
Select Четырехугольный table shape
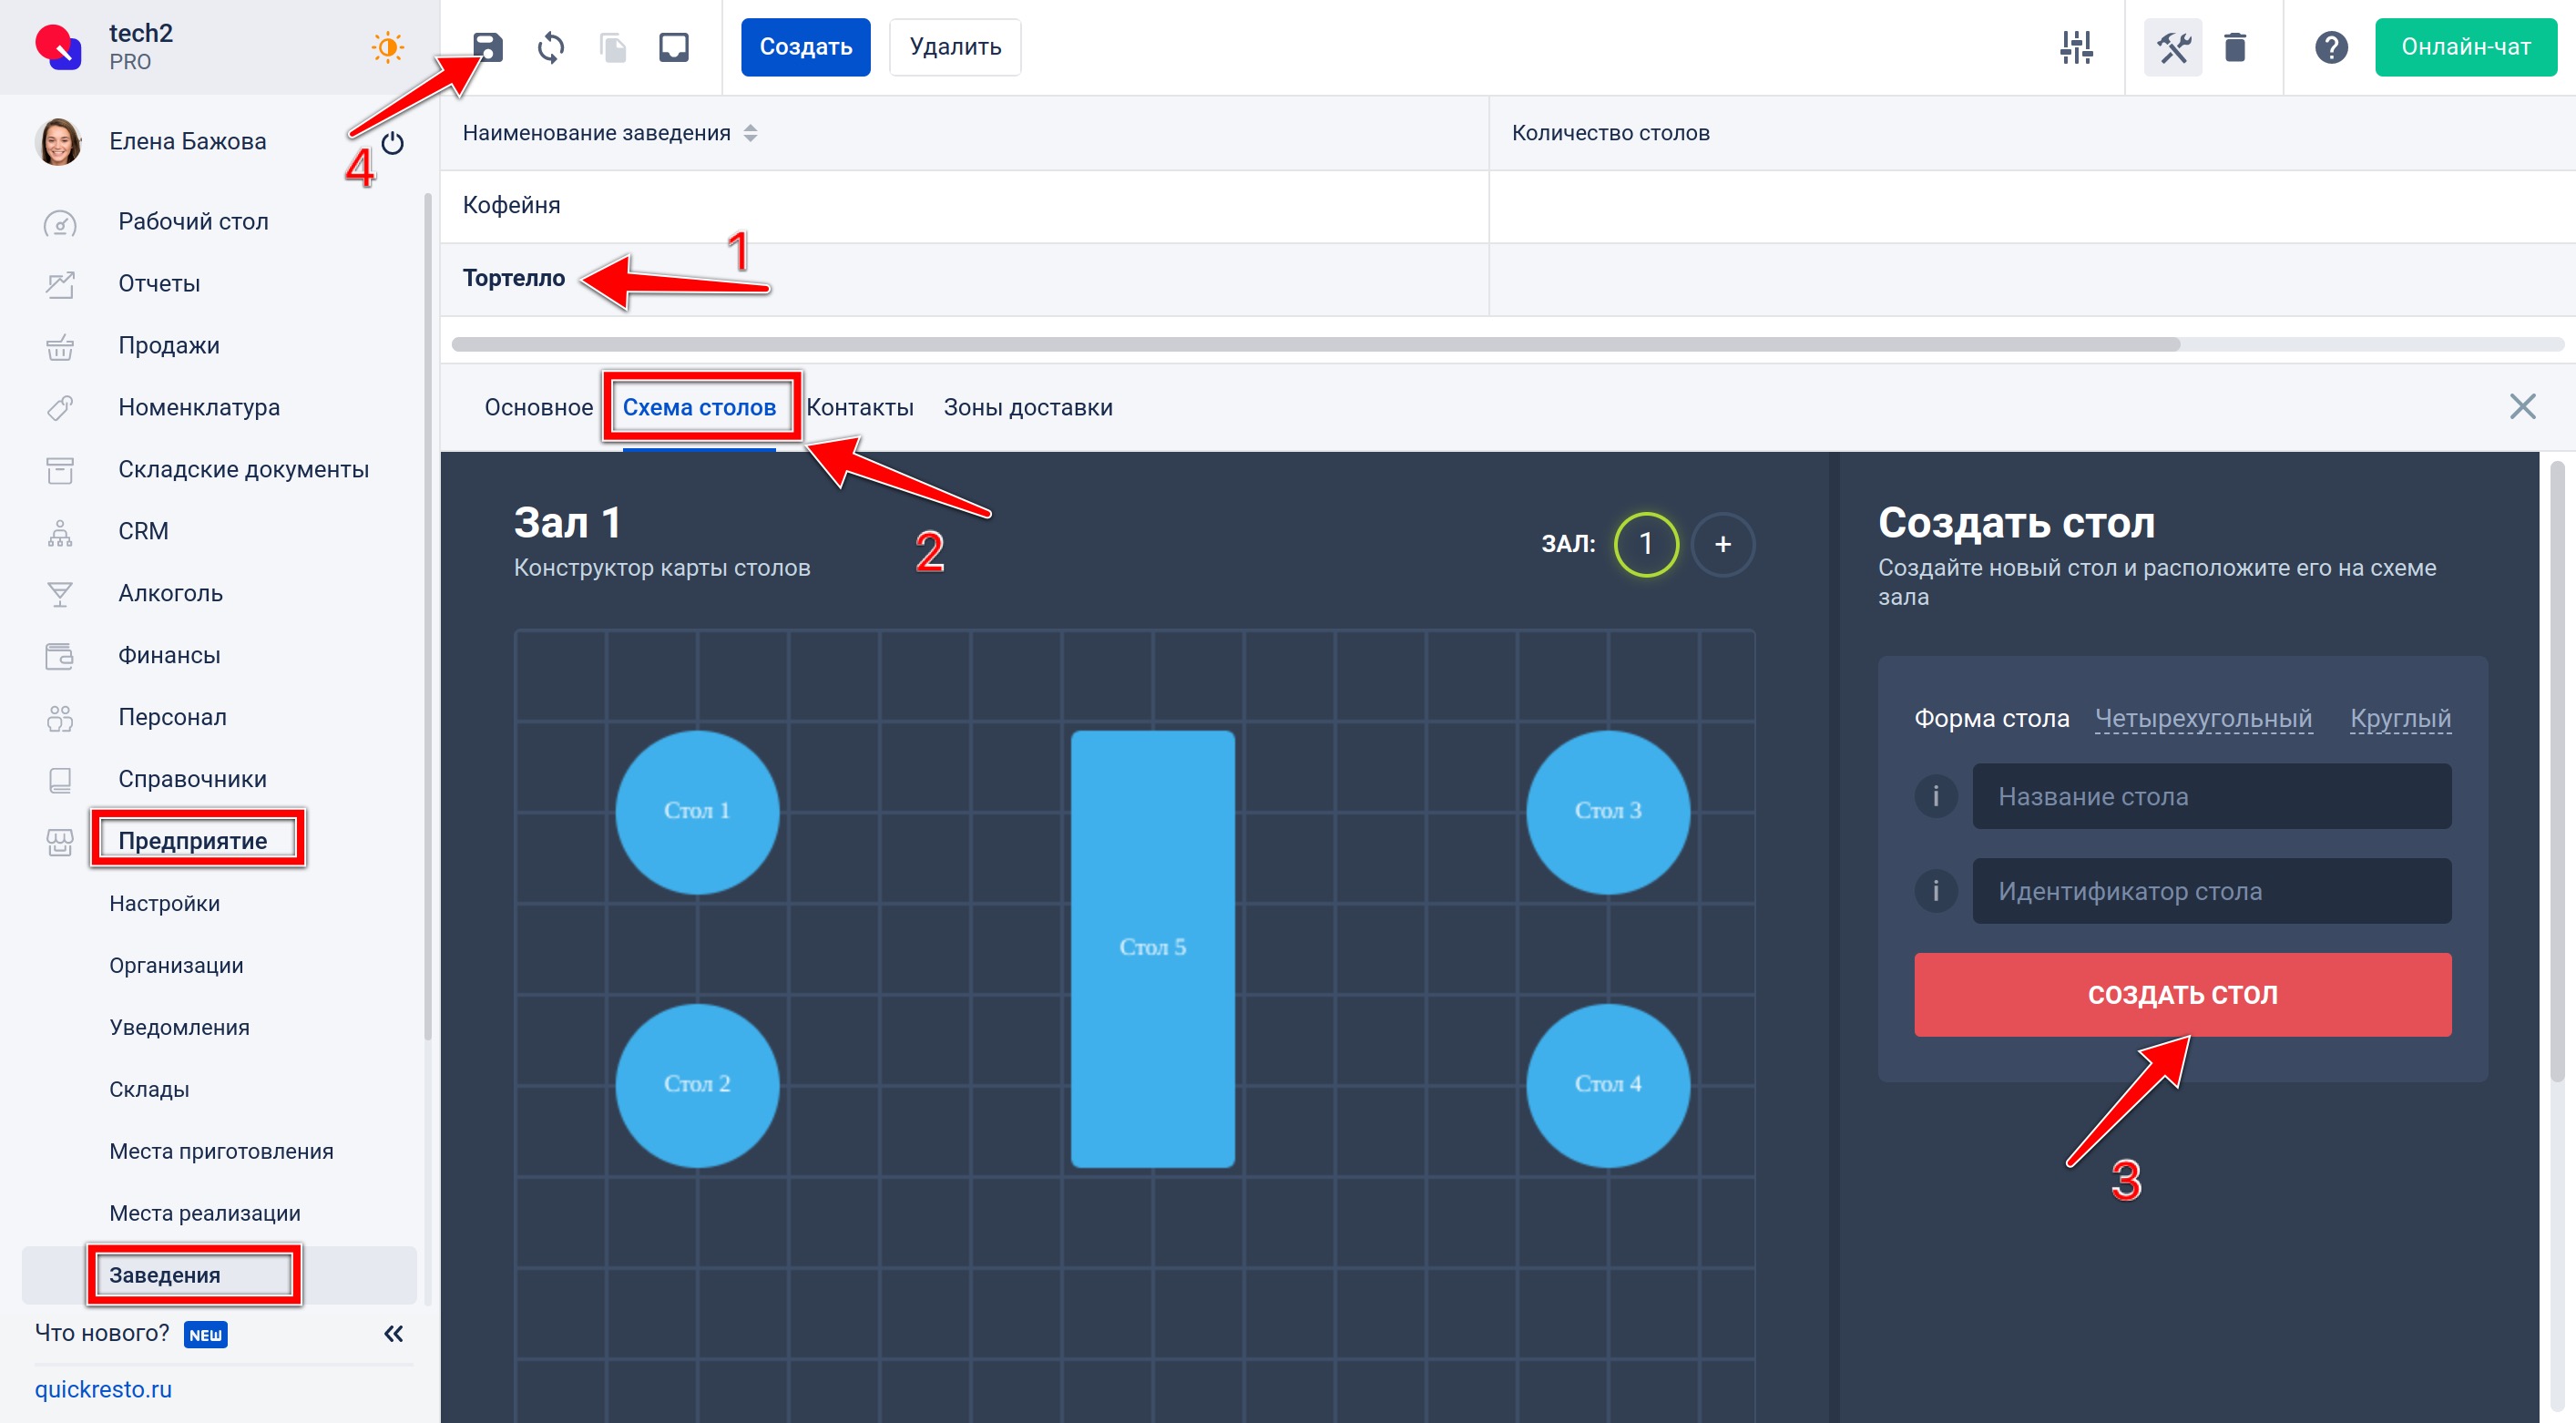(x=2203, y=718)
